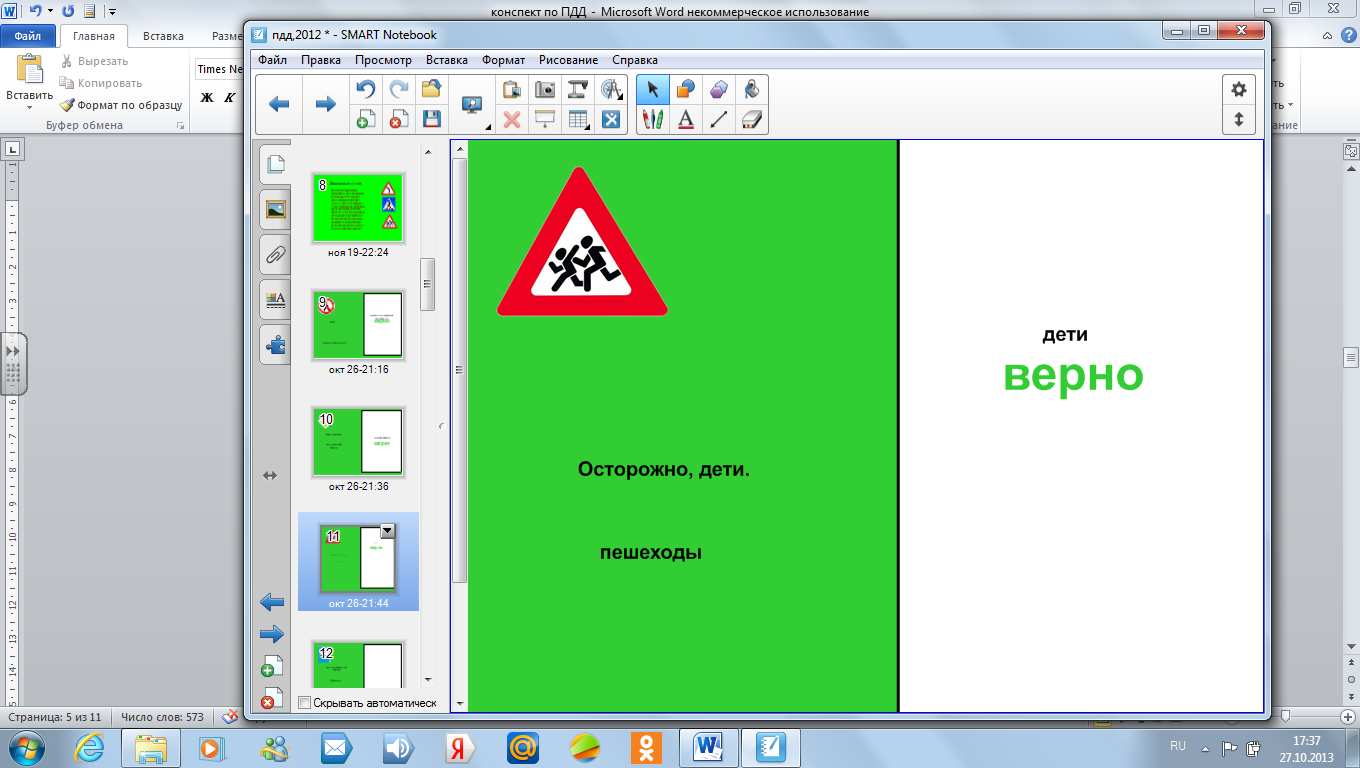Open Add-ons puzzle piece tab
The image size is (1360, 768).
point(274,345)
